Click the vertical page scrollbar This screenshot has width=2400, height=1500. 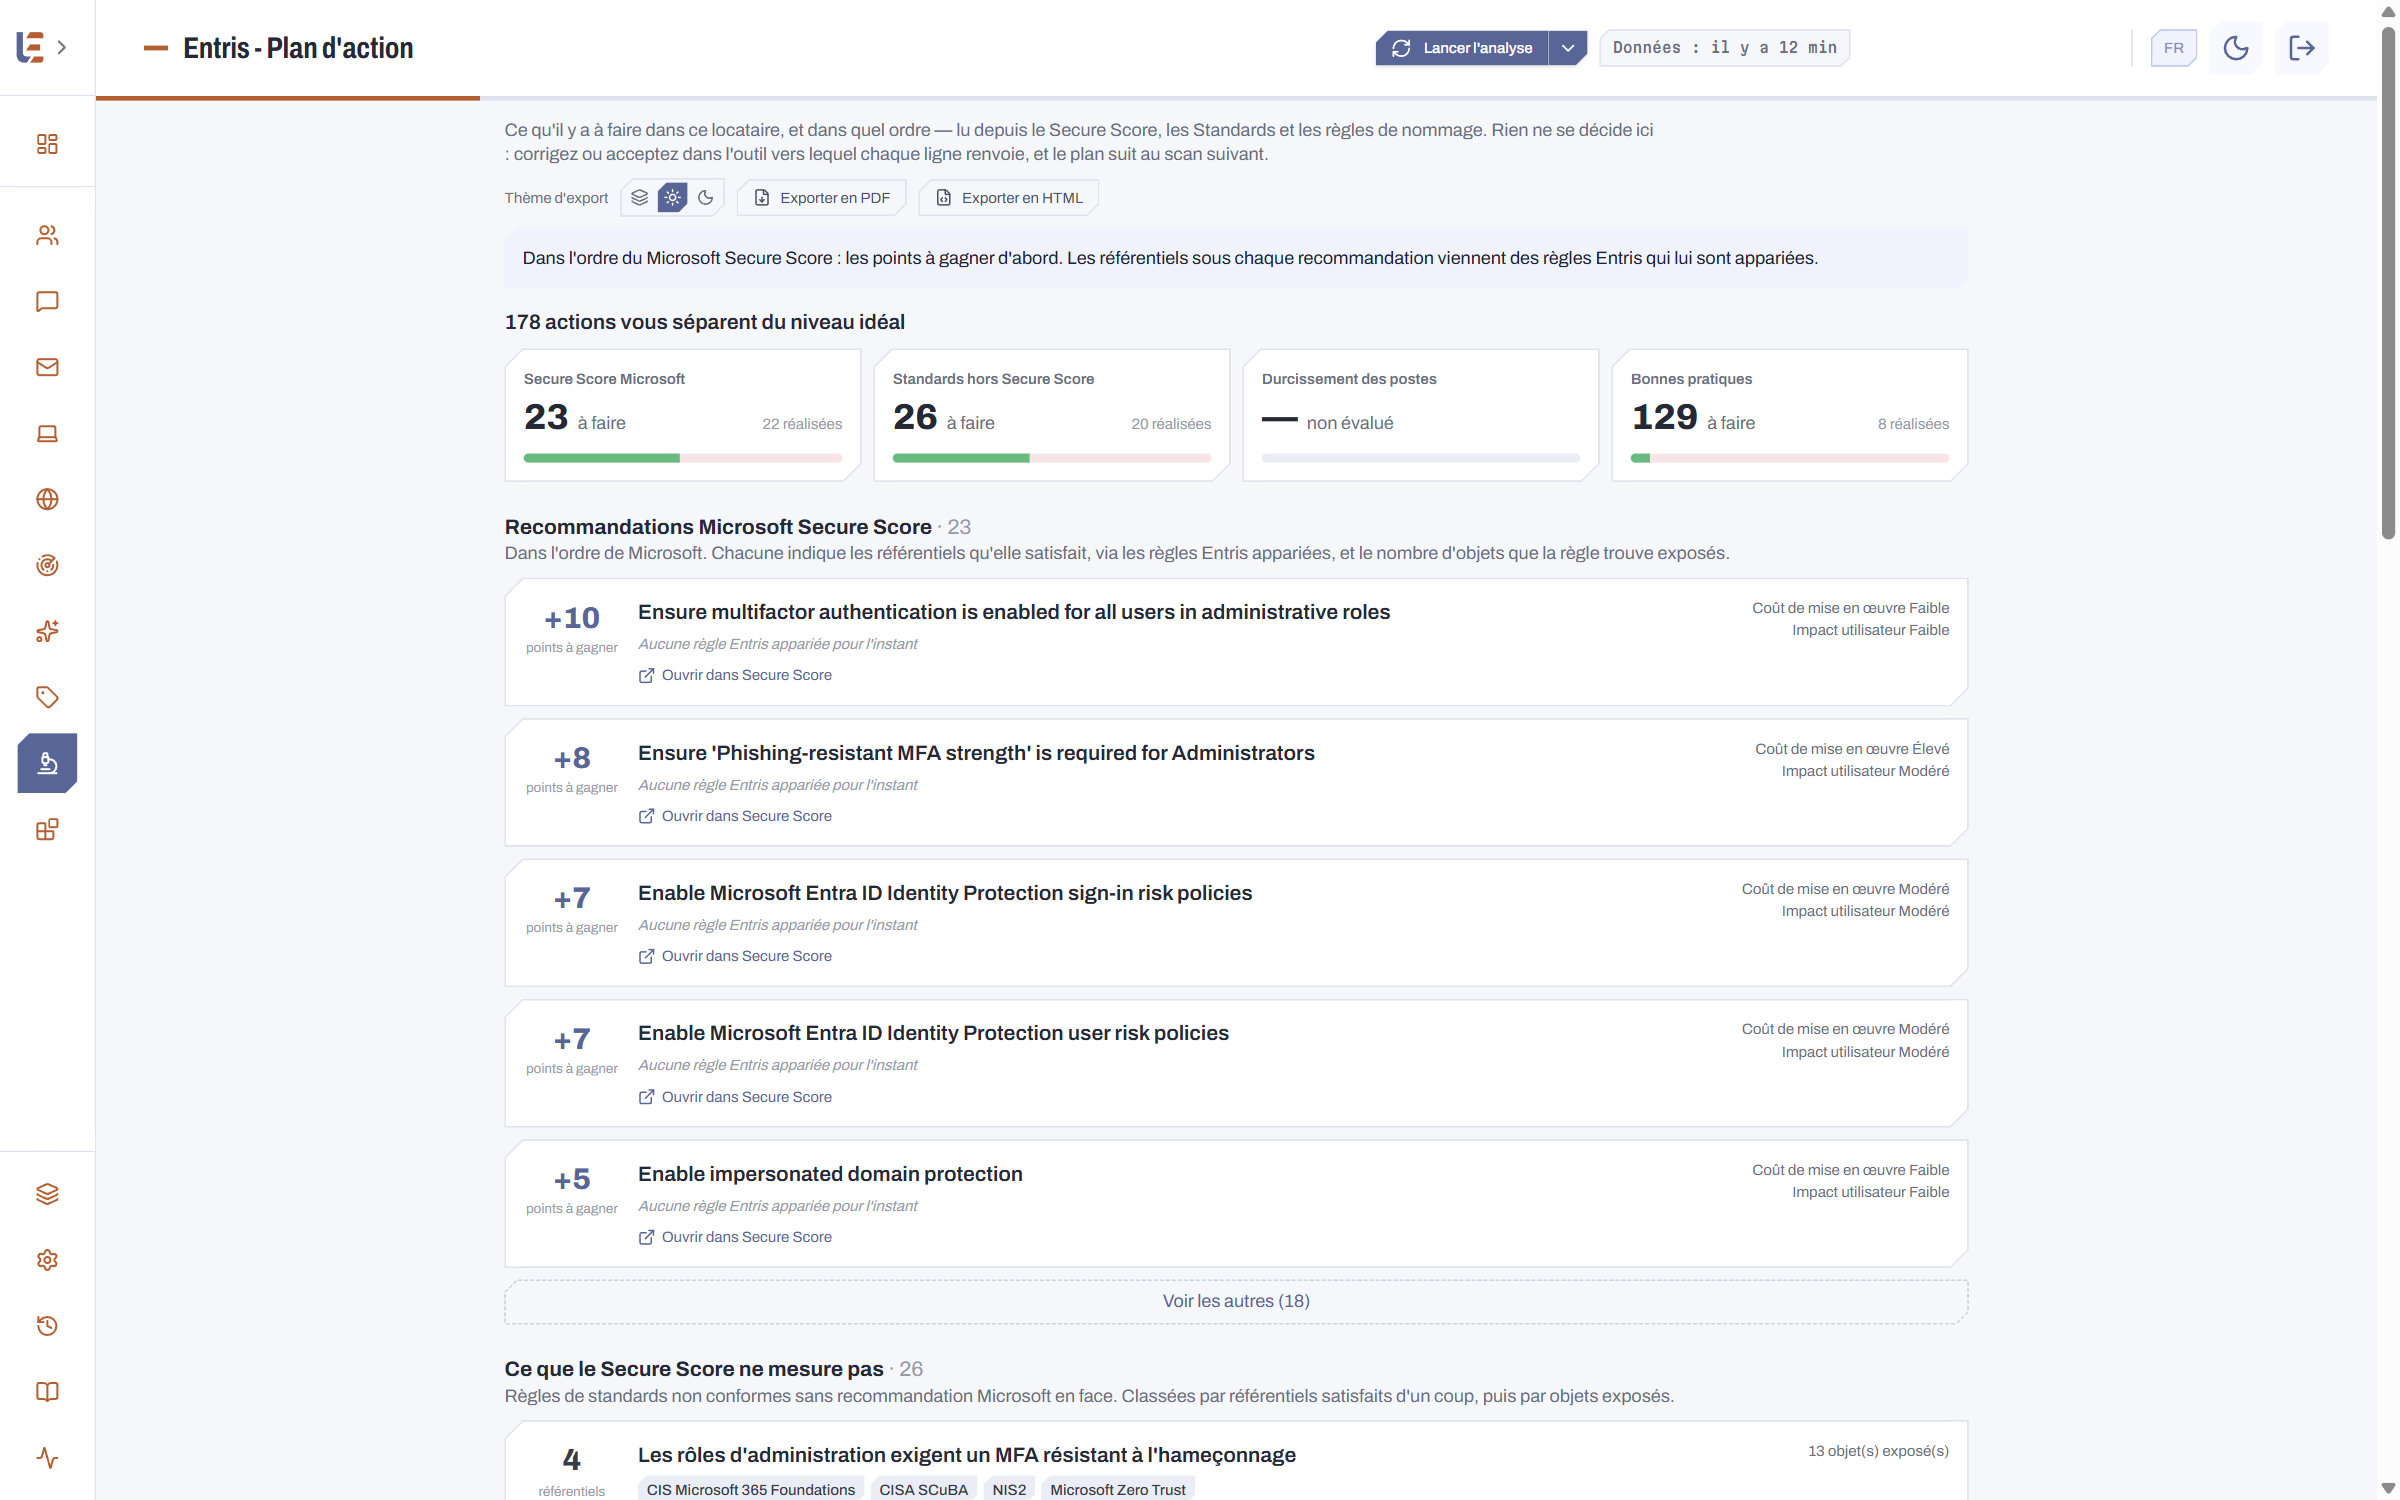2388,283
